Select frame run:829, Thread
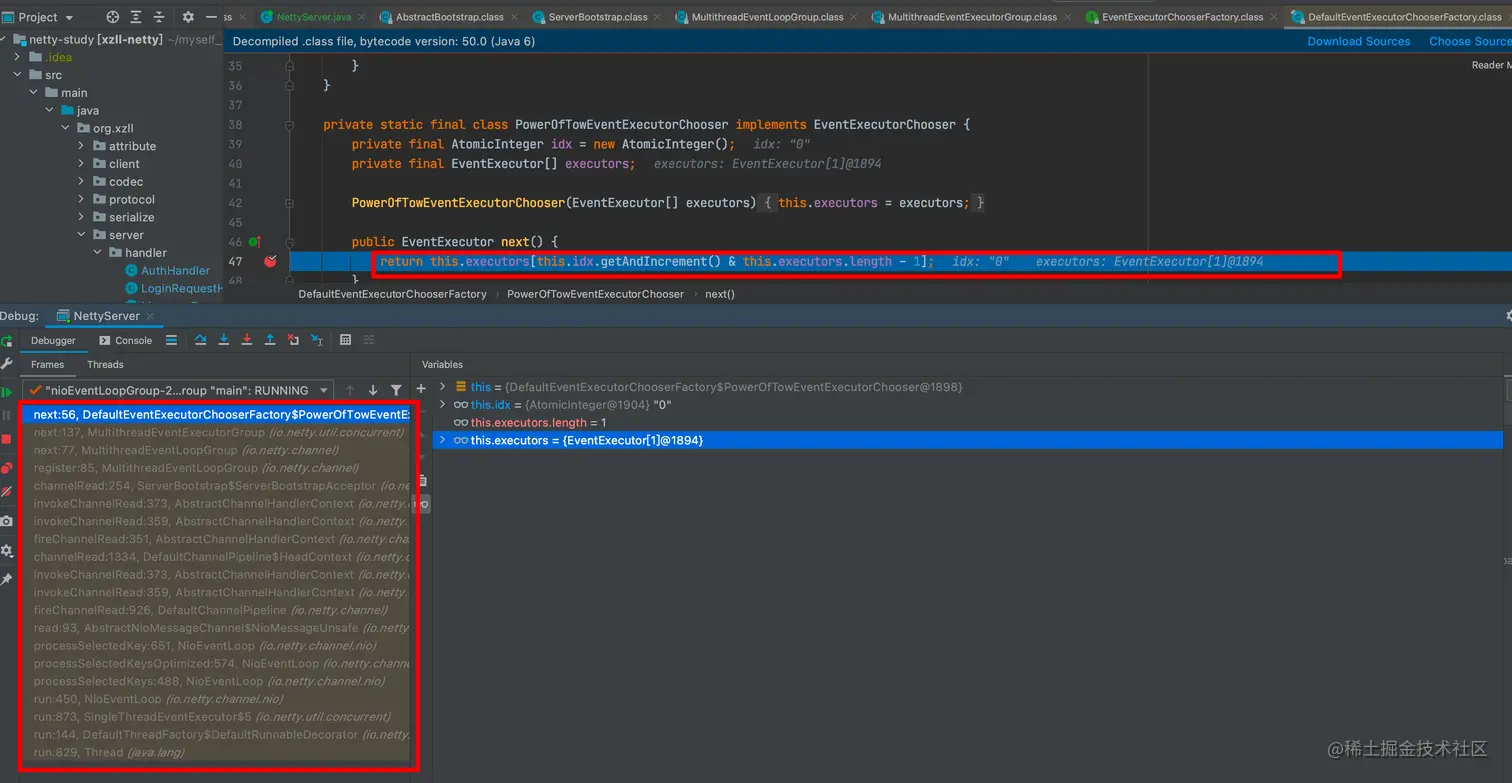Image resolution: width=1512 pixels, height=783 pixels. click(x=214, y=752)
